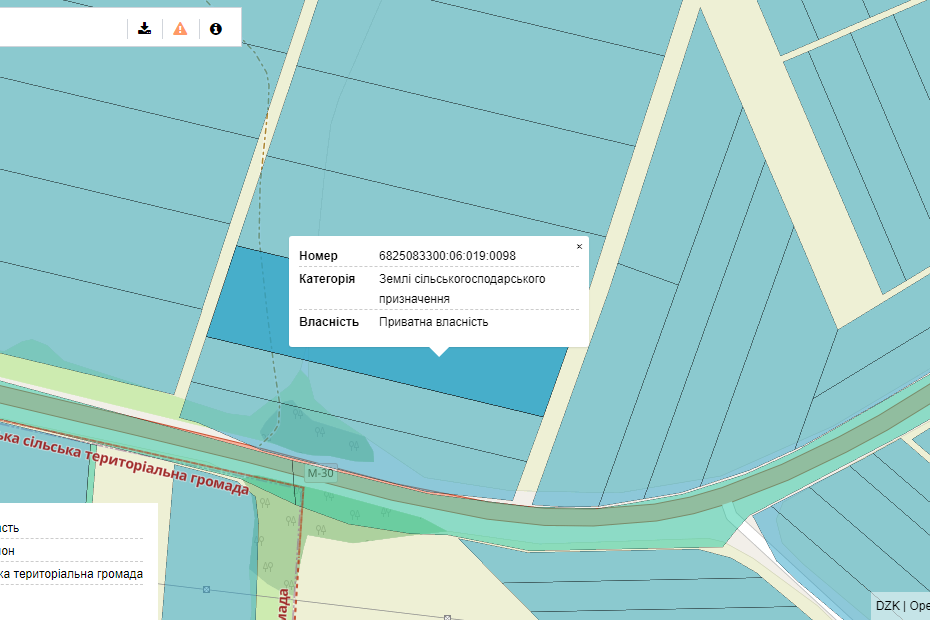Select the middle row ending in 'он'
Viewport: 930px width, 620px height.
tap(7, 551)
